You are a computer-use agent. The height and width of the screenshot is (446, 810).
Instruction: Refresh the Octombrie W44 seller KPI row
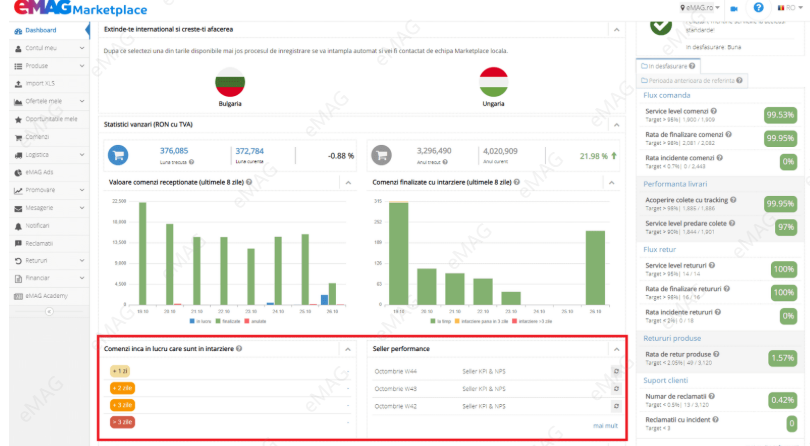pos(616,371)
